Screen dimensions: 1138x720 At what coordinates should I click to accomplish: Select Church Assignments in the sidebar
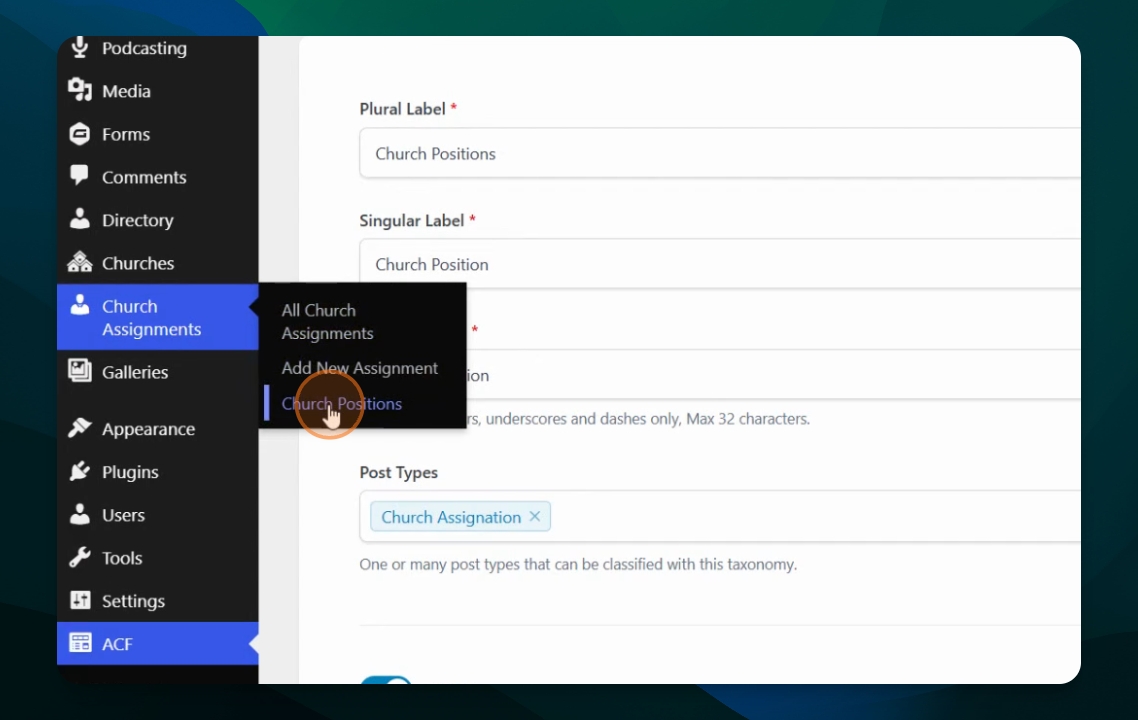point(157,317)
